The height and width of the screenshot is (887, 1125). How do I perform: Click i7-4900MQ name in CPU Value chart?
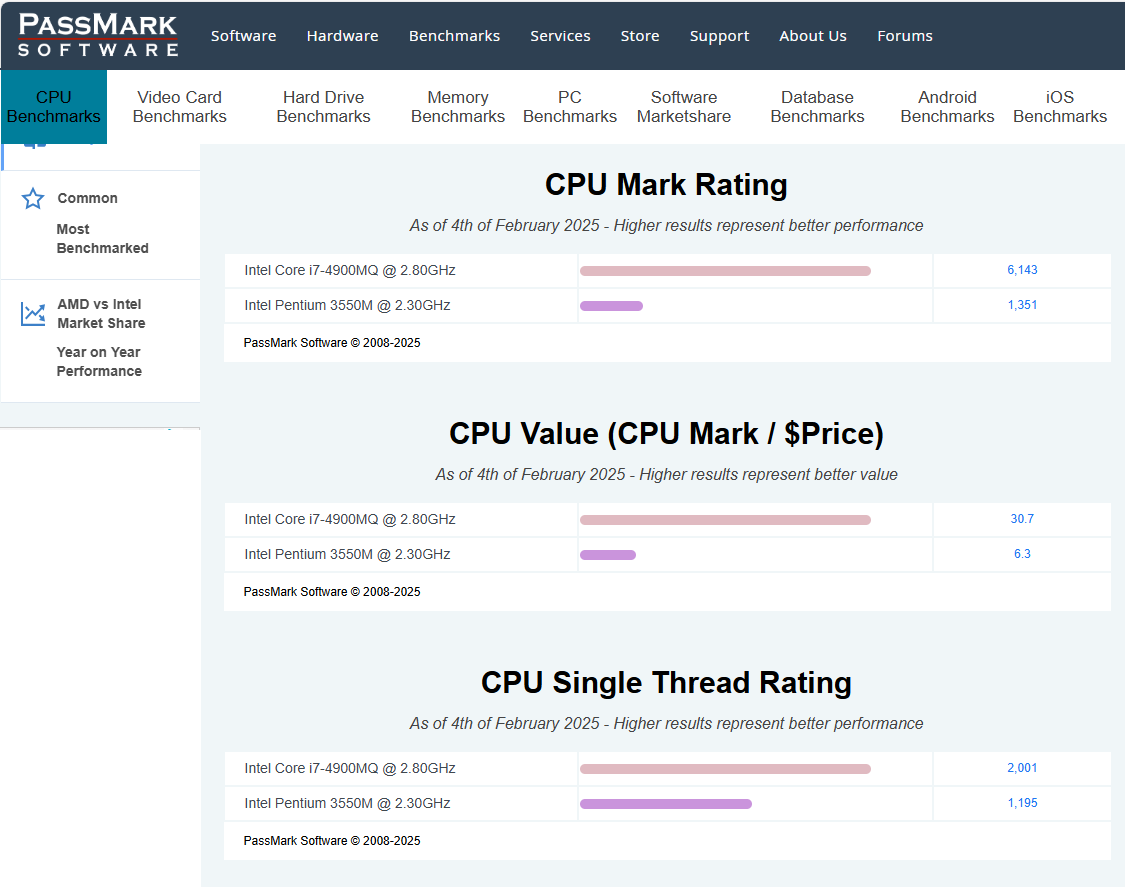pos(350,520)
